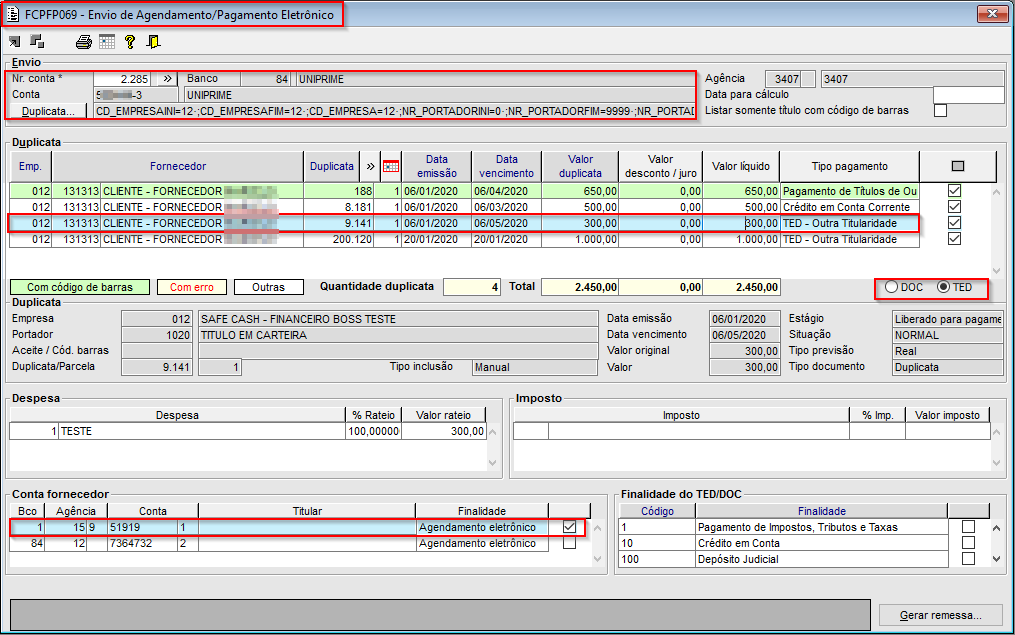
Task: Click the green Com código de barras legend
Action: (80, 287)
